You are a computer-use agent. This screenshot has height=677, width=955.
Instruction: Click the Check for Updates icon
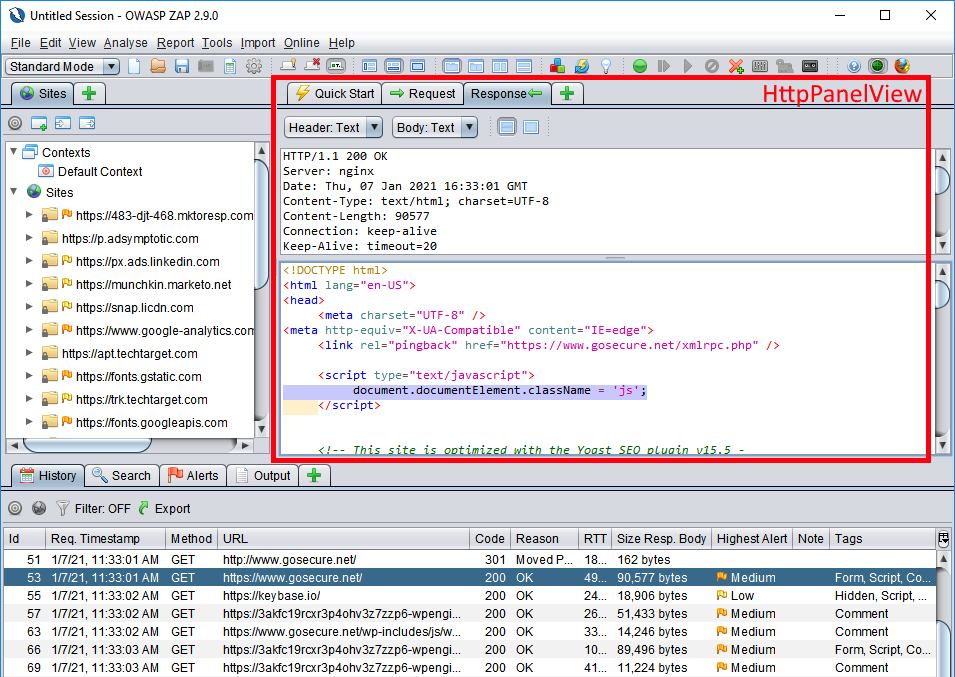(x=582, y=66)
